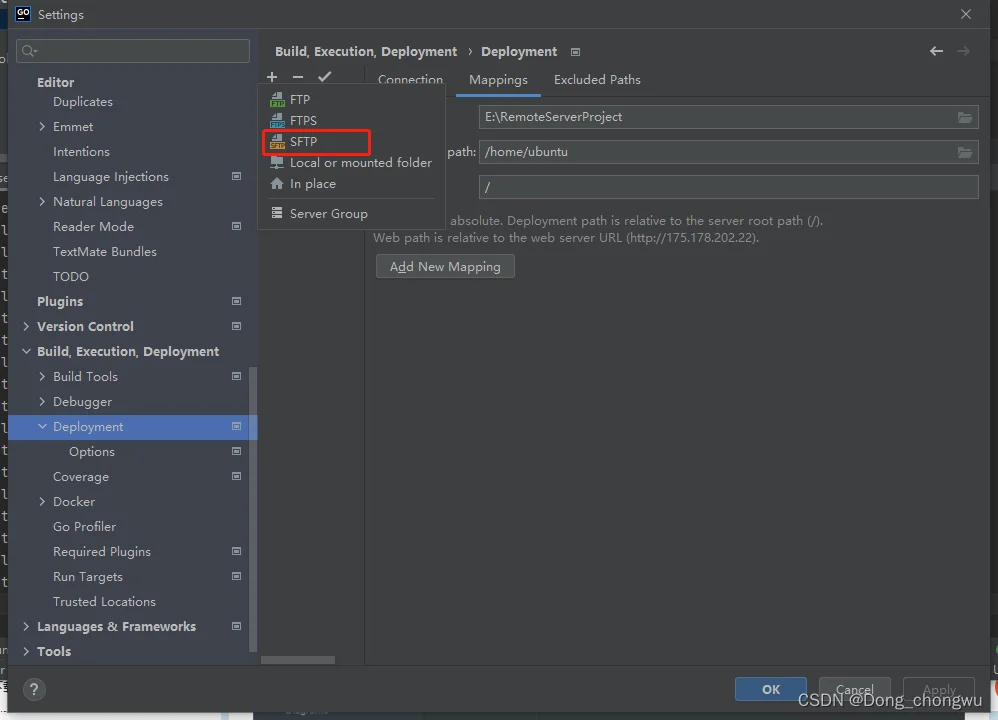Browse for deployment path folder icon
Screen dimensions: 998x720
click(964, 152)
